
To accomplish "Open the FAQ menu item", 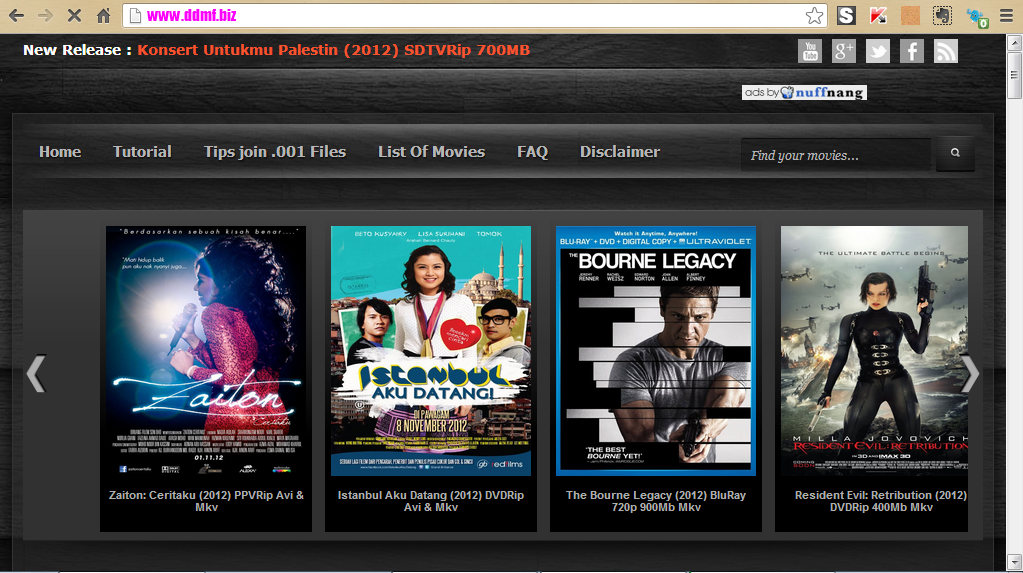I will 532,152.
